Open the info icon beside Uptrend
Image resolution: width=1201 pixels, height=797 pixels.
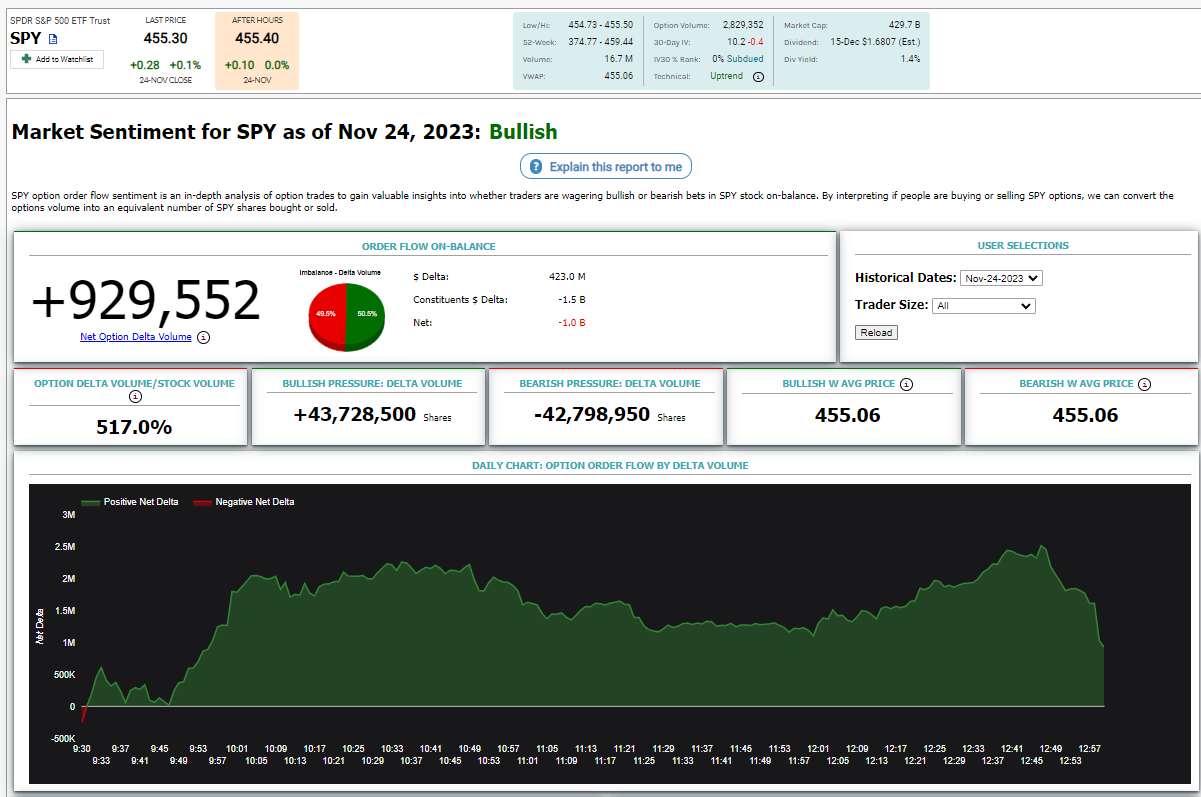758,77
